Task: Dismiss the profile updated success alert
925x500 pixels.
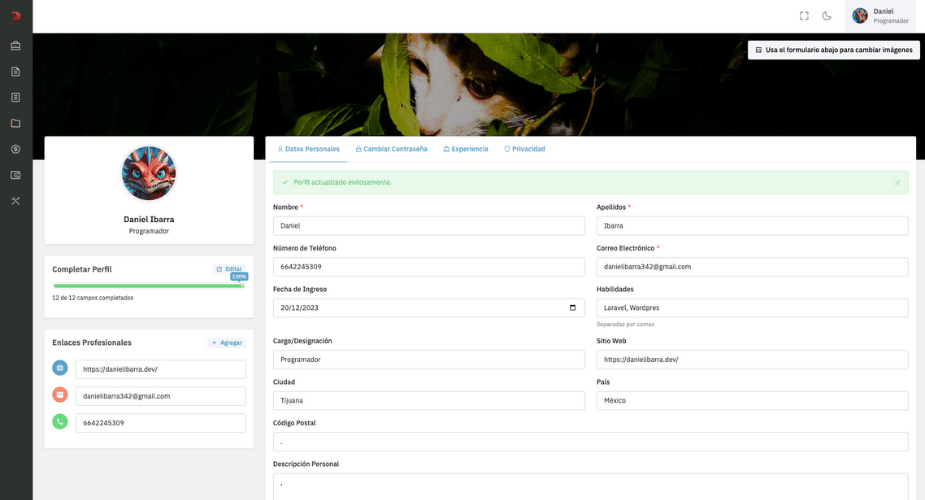Action: coord(897,183)
